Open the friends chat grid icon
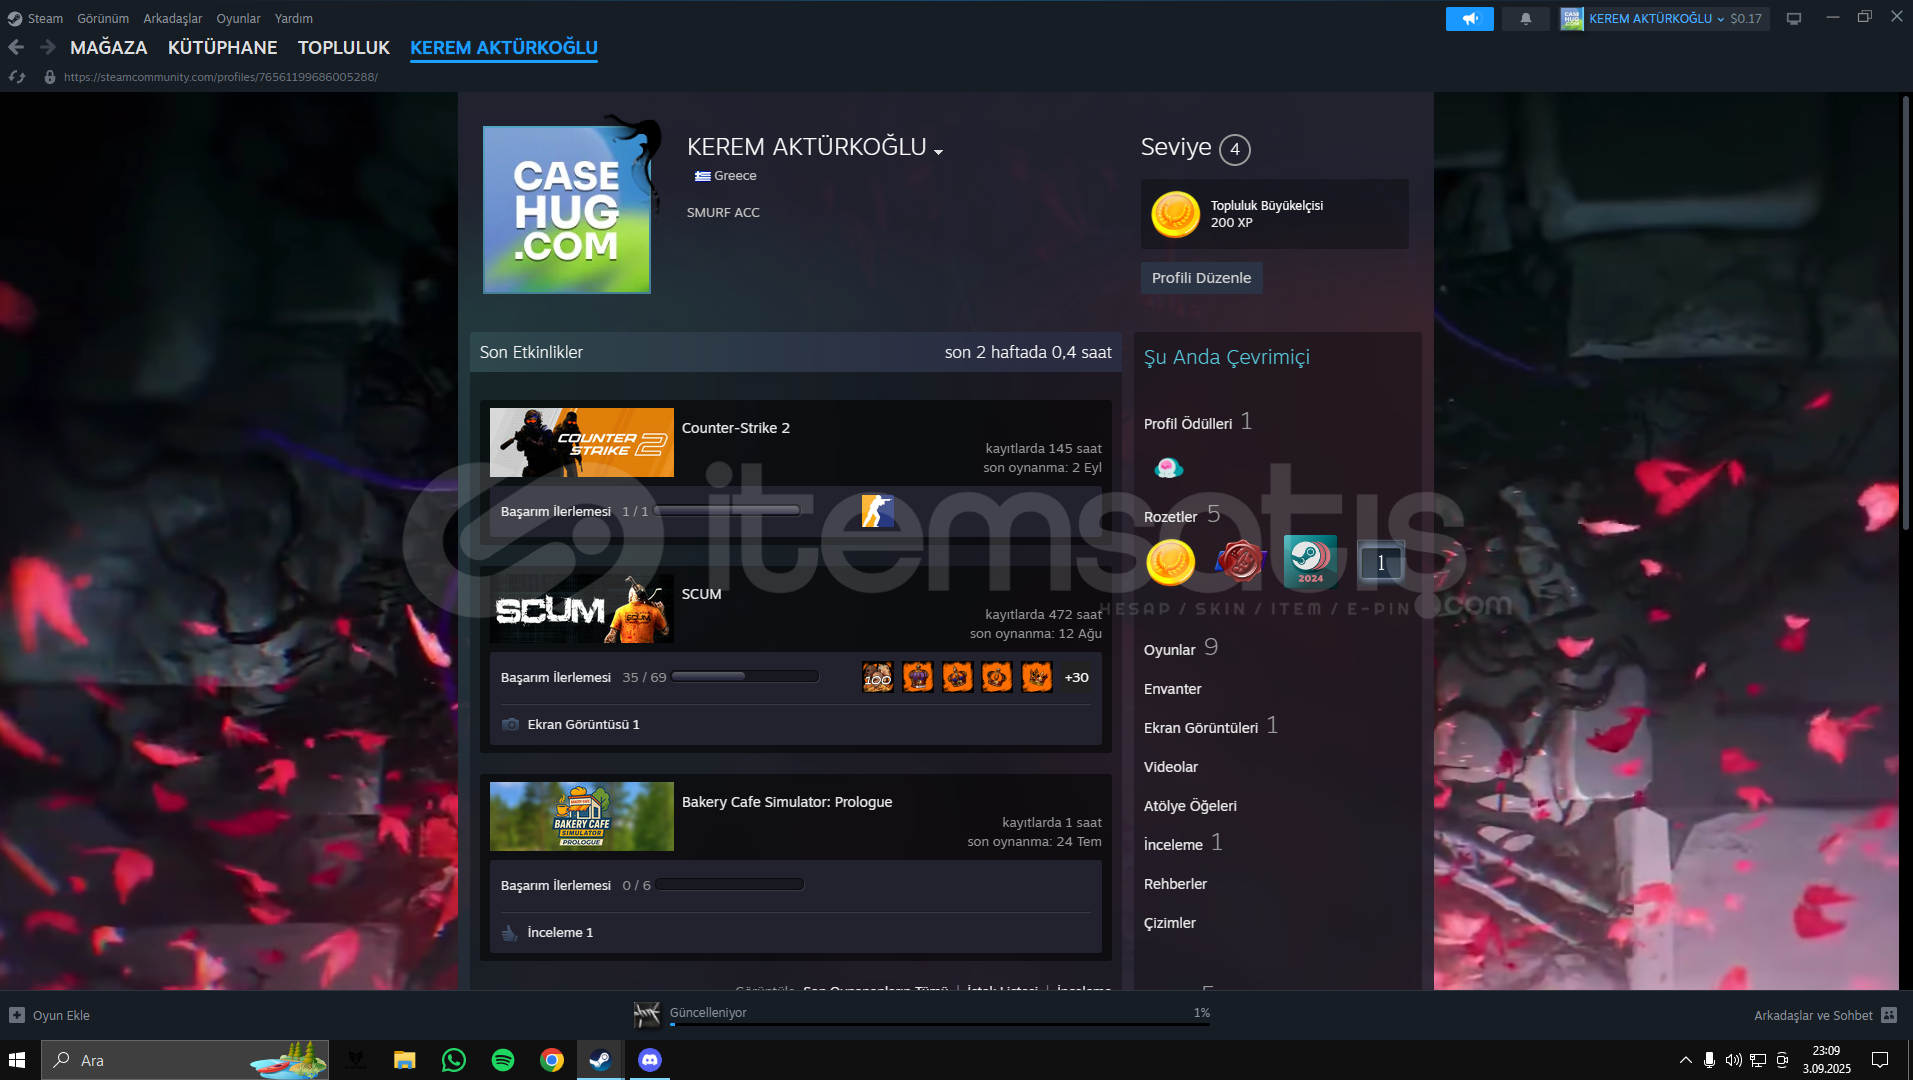The width and height of the screenshot is (1913, 1080). [1889, 1015]
